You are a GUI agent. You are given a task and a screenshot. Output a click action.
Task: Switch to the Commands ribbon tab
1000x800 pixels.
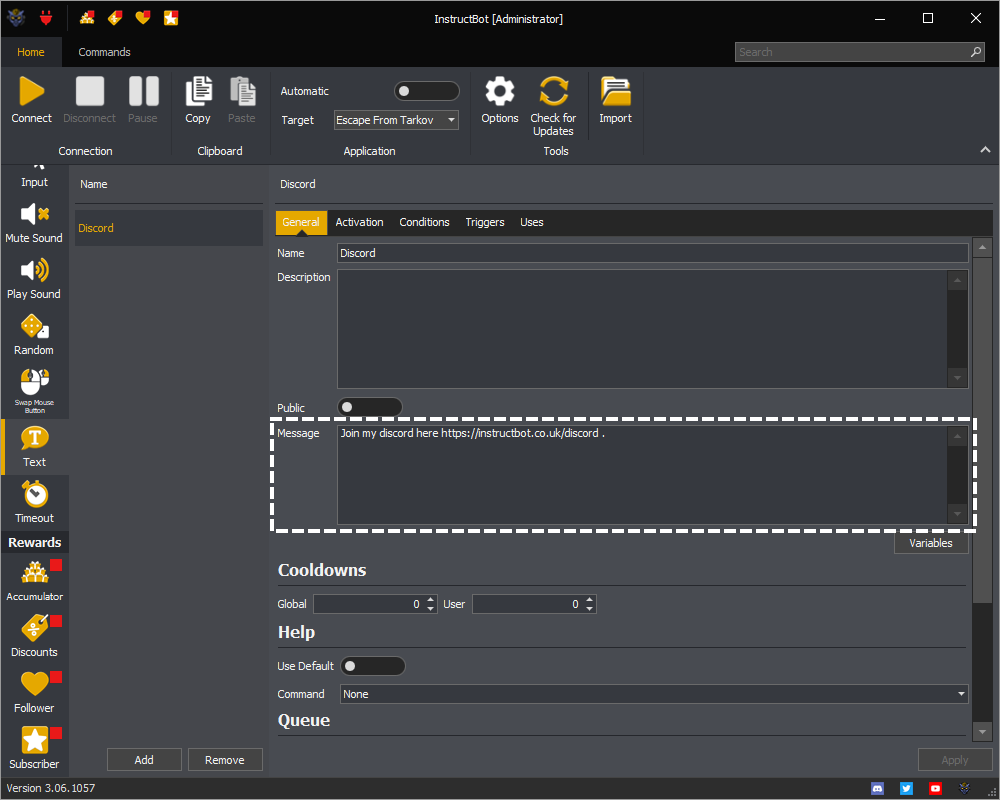(x=105, y=52)
